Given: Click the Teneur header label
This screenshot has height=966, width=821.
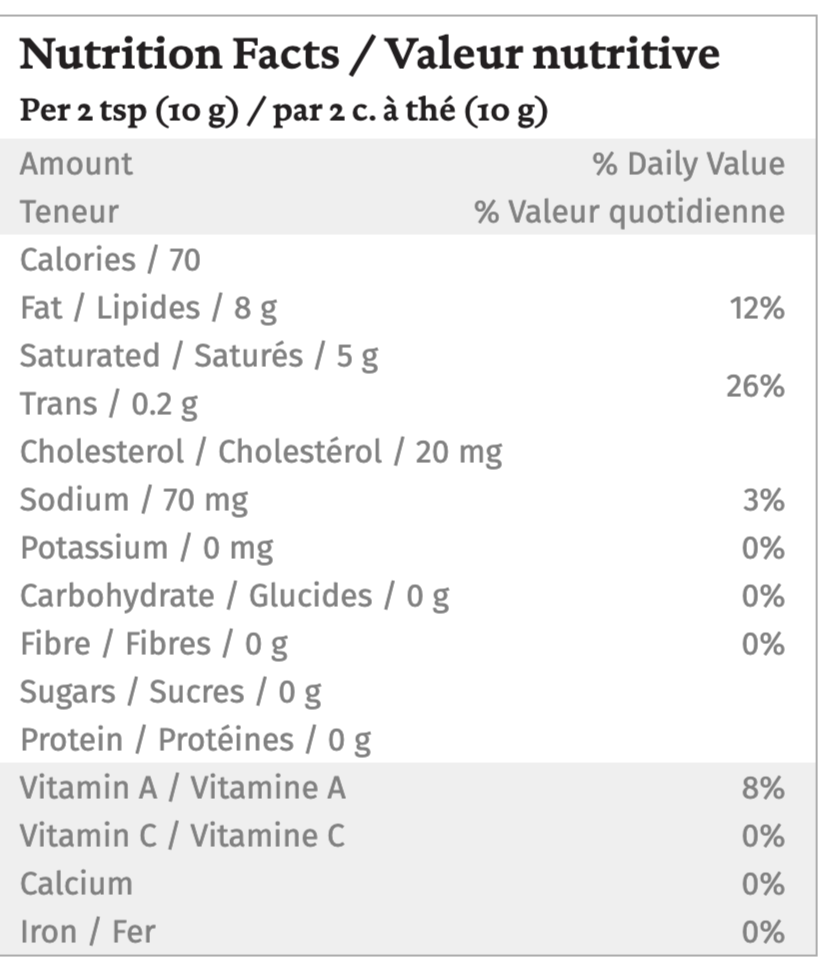Looking at the screenshot, I should [69, 211].
